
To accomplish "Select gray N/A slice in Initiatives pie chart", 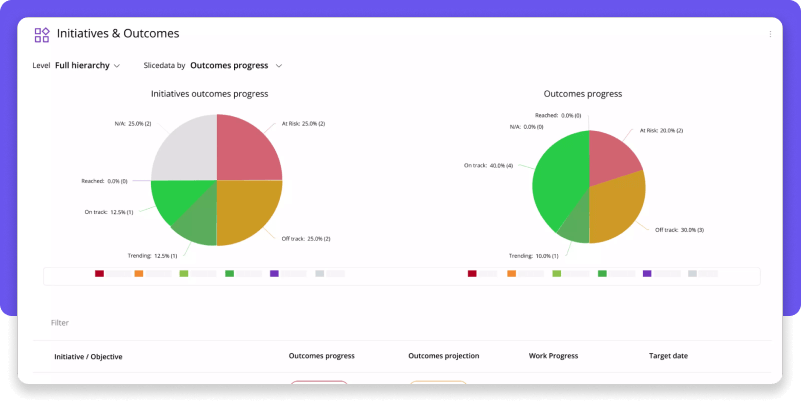I will point(185,148).
